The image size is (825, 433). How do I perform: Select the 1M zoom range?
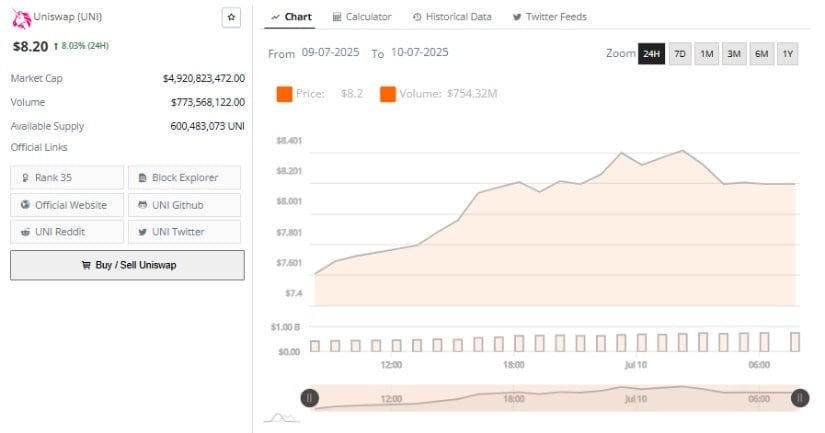[707, 54]
